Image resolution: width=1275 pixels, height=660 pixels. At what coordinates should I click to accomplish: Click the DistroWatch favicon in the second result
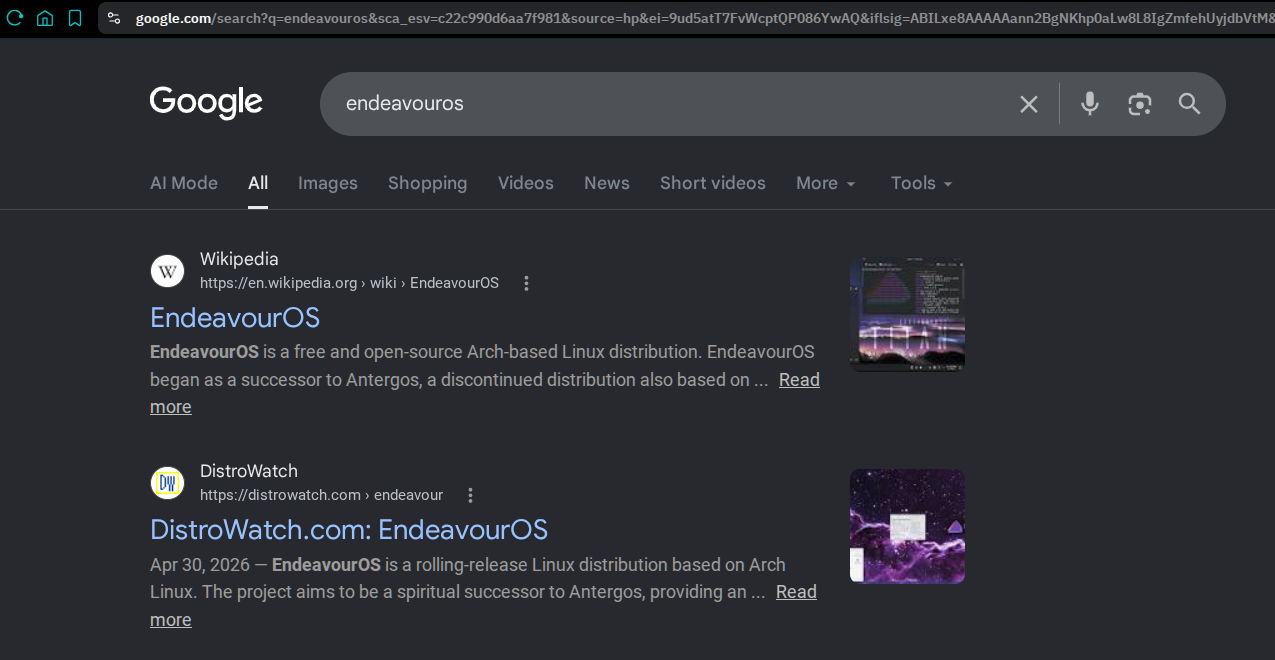[x=167, y=483]
